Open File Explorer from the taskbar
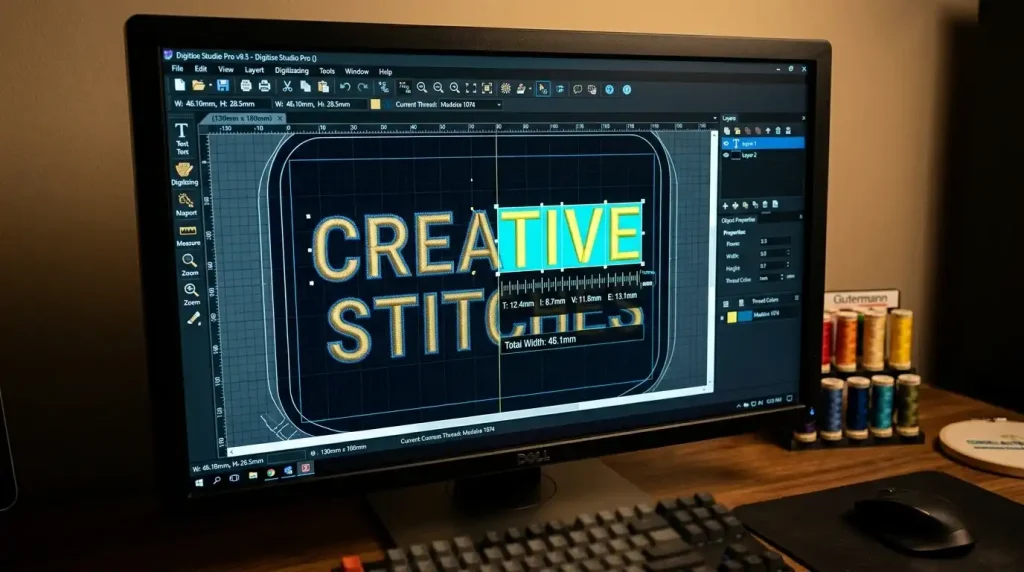This screenshot has width=1024, height=572. pyautogui.click(x=252, y=475)
